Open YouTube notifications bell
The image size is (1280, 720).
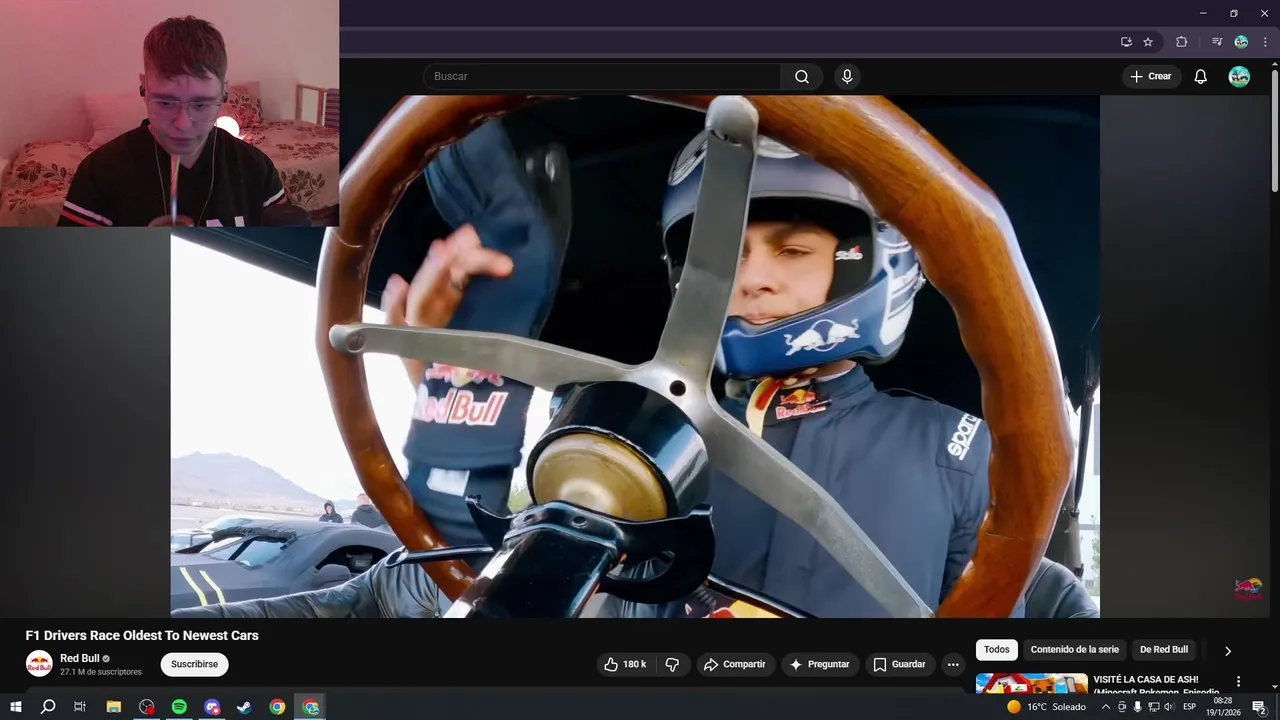click(1201, 77)
